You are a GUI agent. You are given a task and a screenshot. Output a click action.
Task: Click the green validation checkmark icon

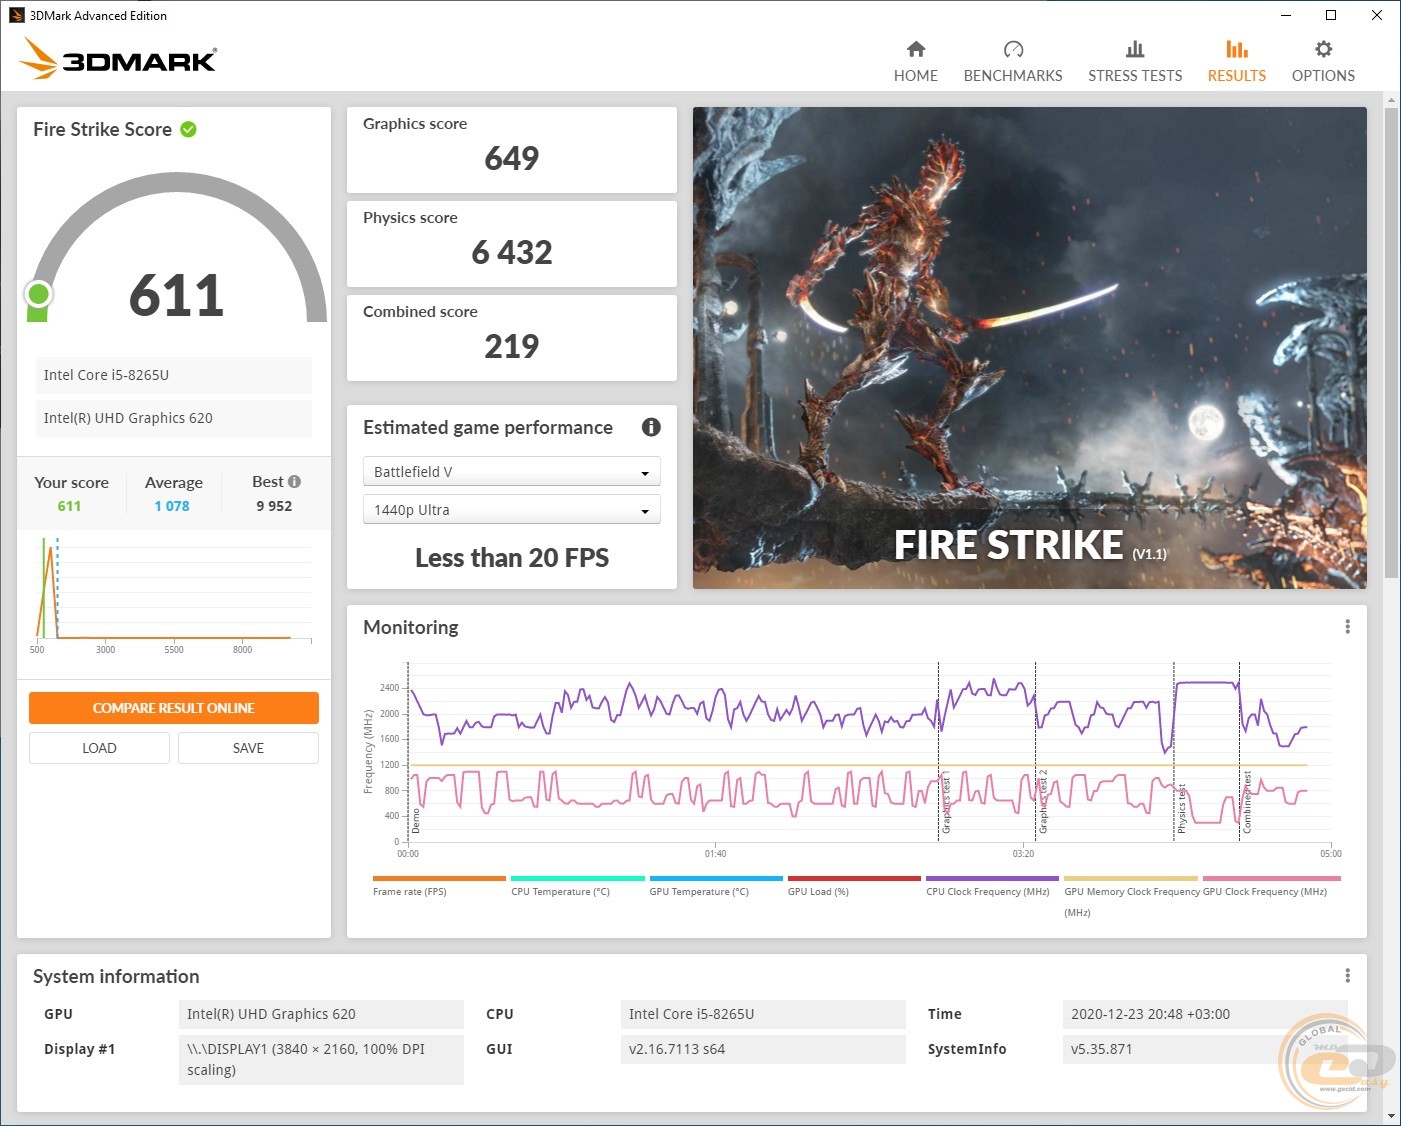(x=188, y=129)
